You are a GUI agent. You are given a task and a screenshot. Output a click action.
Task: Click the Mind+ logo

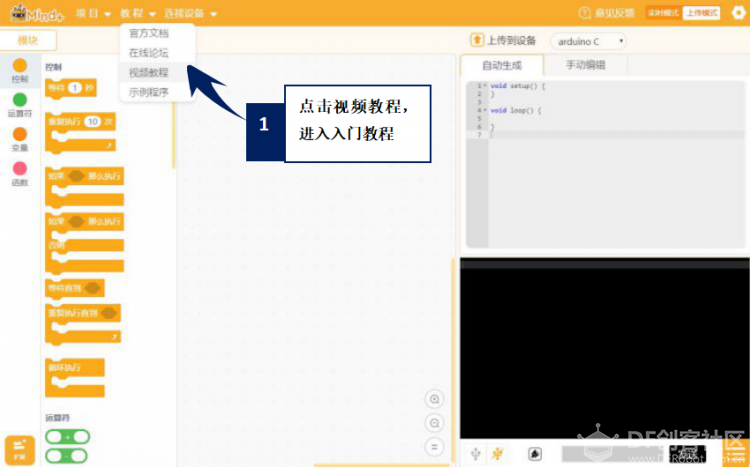(x=36, y=13)
